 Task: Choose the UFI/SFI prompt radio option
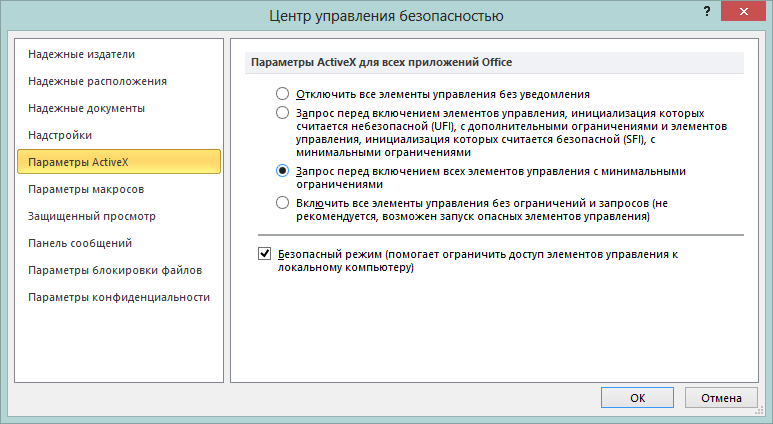click(x=283, y=114)
